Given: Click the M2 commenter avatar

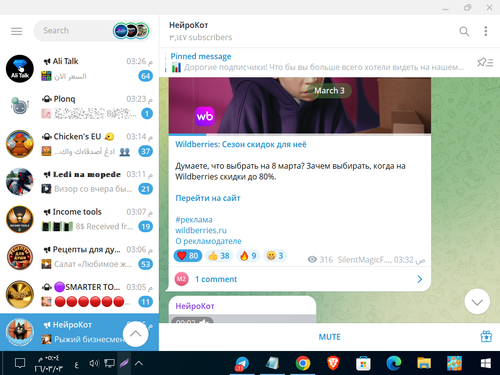Looking at the screenshot, I should tap(181, 279).
